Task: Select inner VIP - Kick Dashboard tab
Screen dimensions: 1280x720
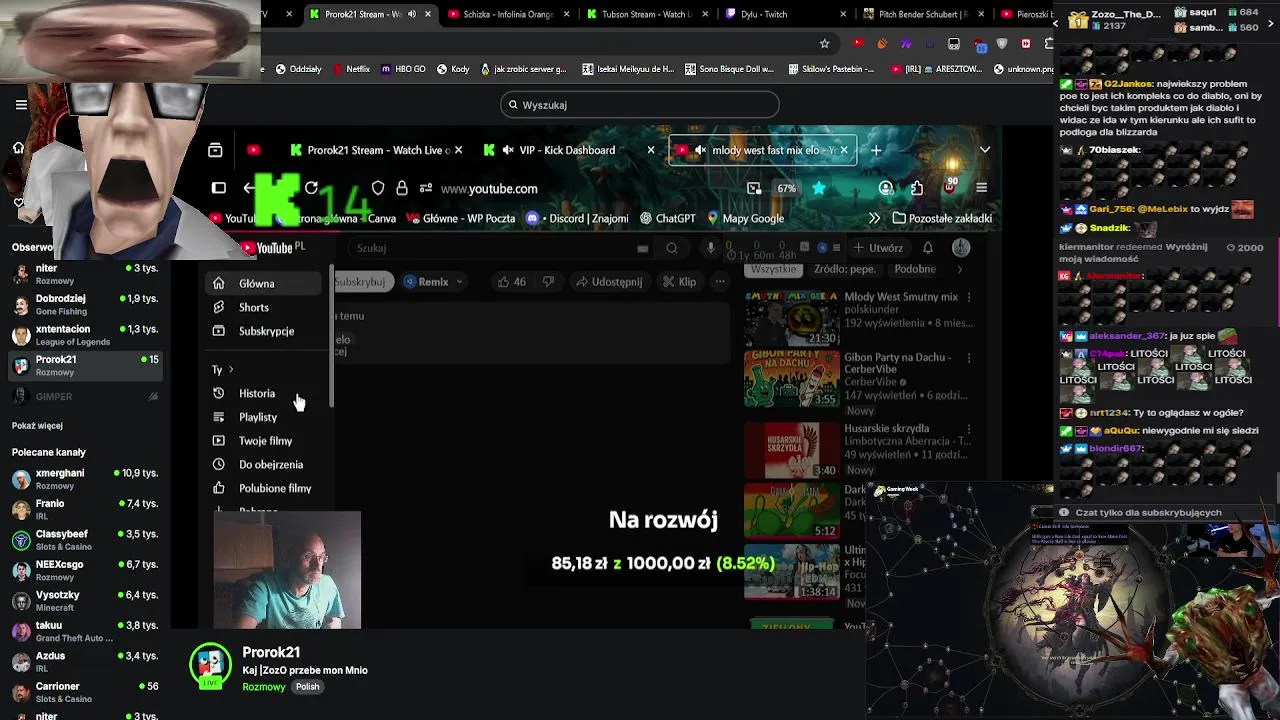Action: (567, 150)
